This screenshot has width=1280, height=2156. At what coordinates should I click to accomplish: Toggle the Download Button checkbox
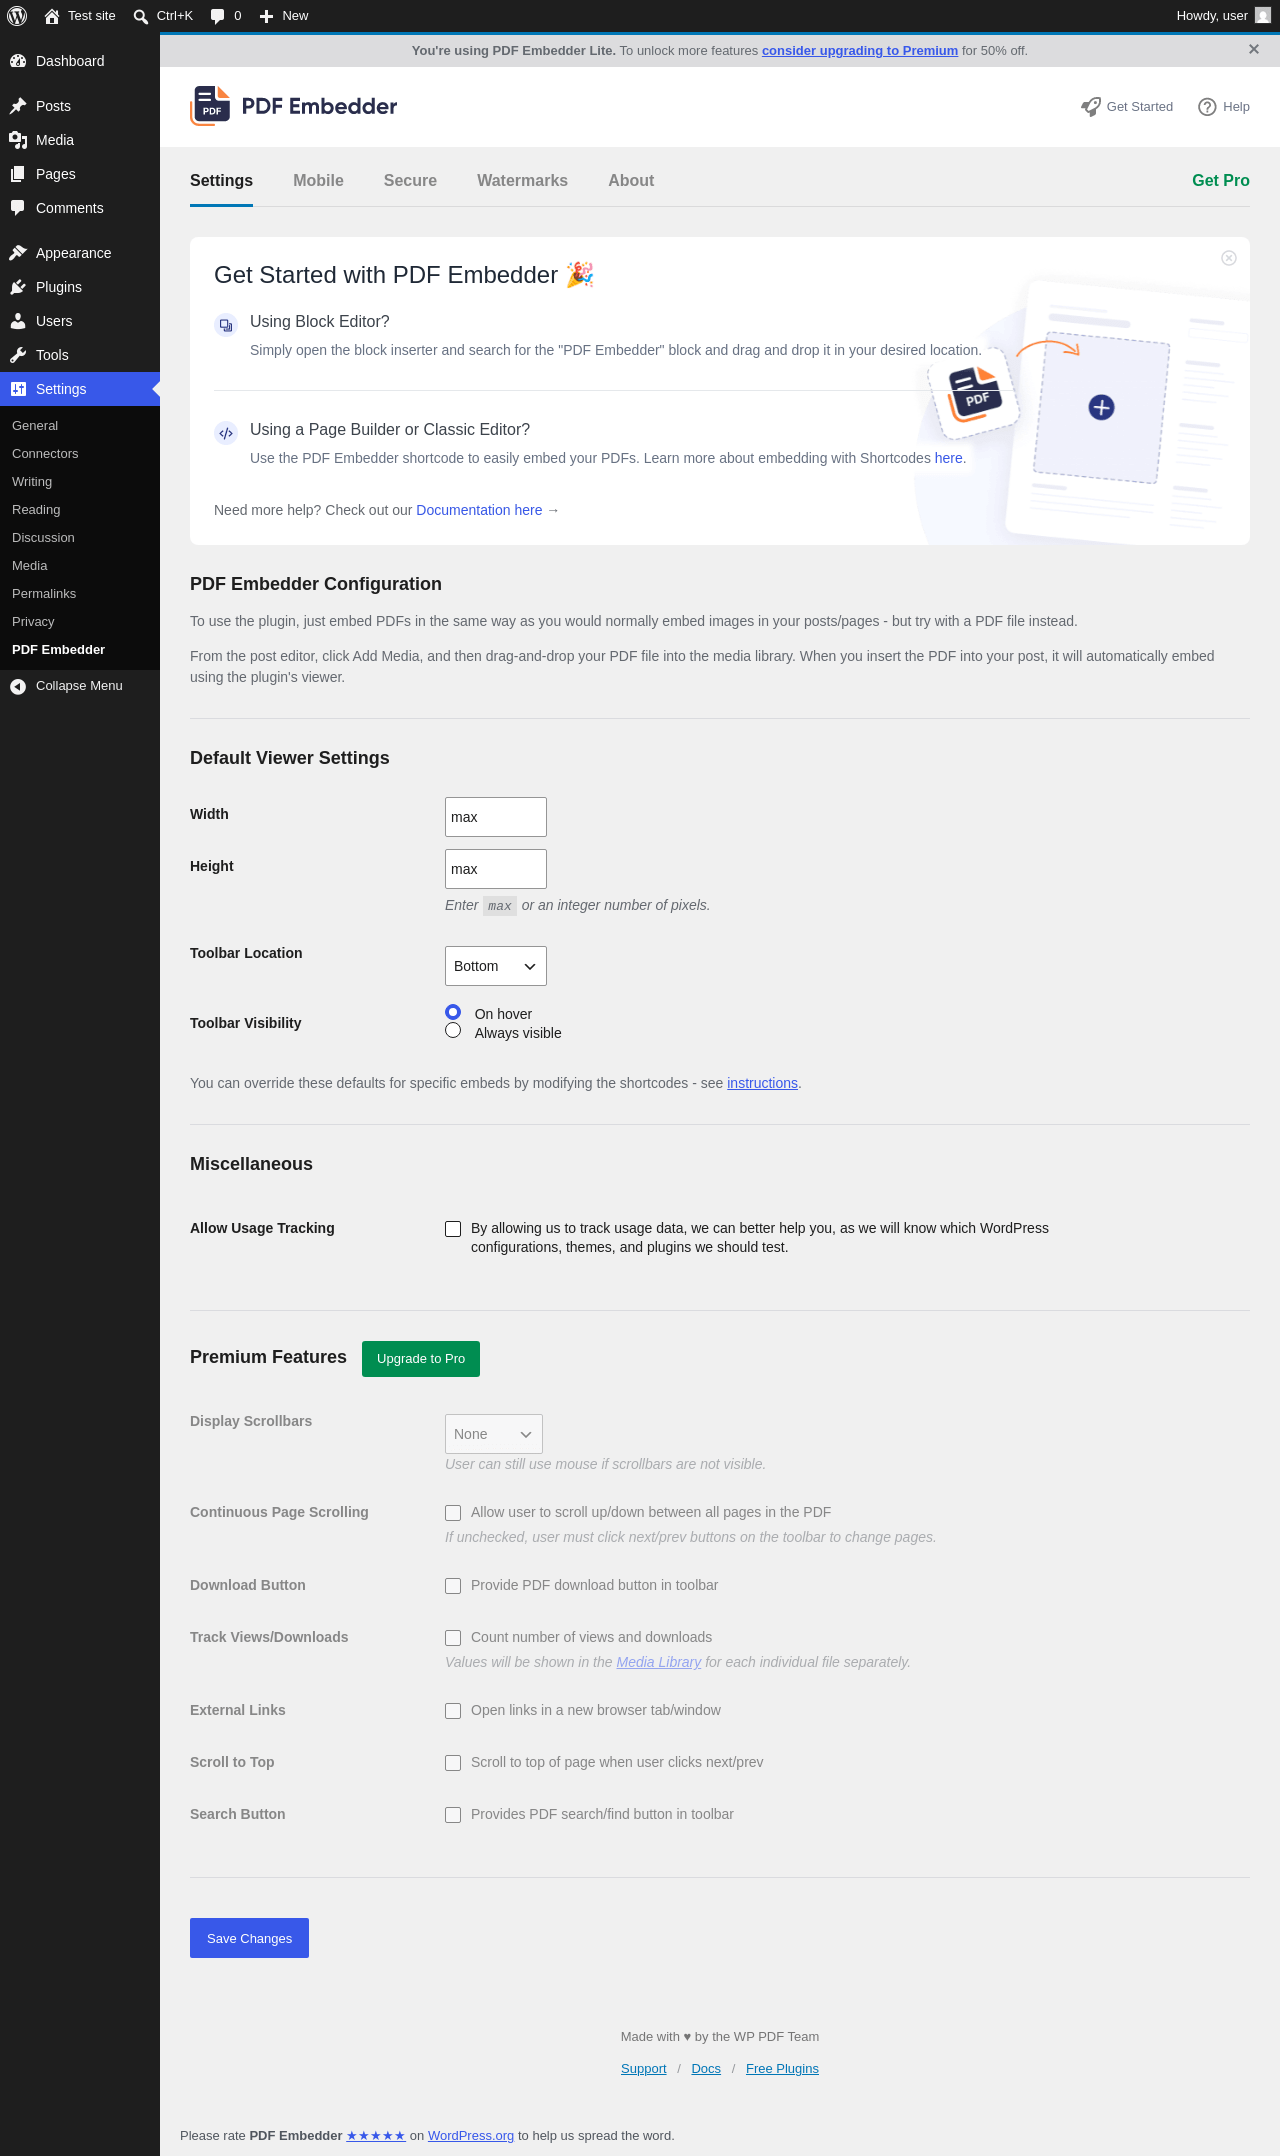453,1586
